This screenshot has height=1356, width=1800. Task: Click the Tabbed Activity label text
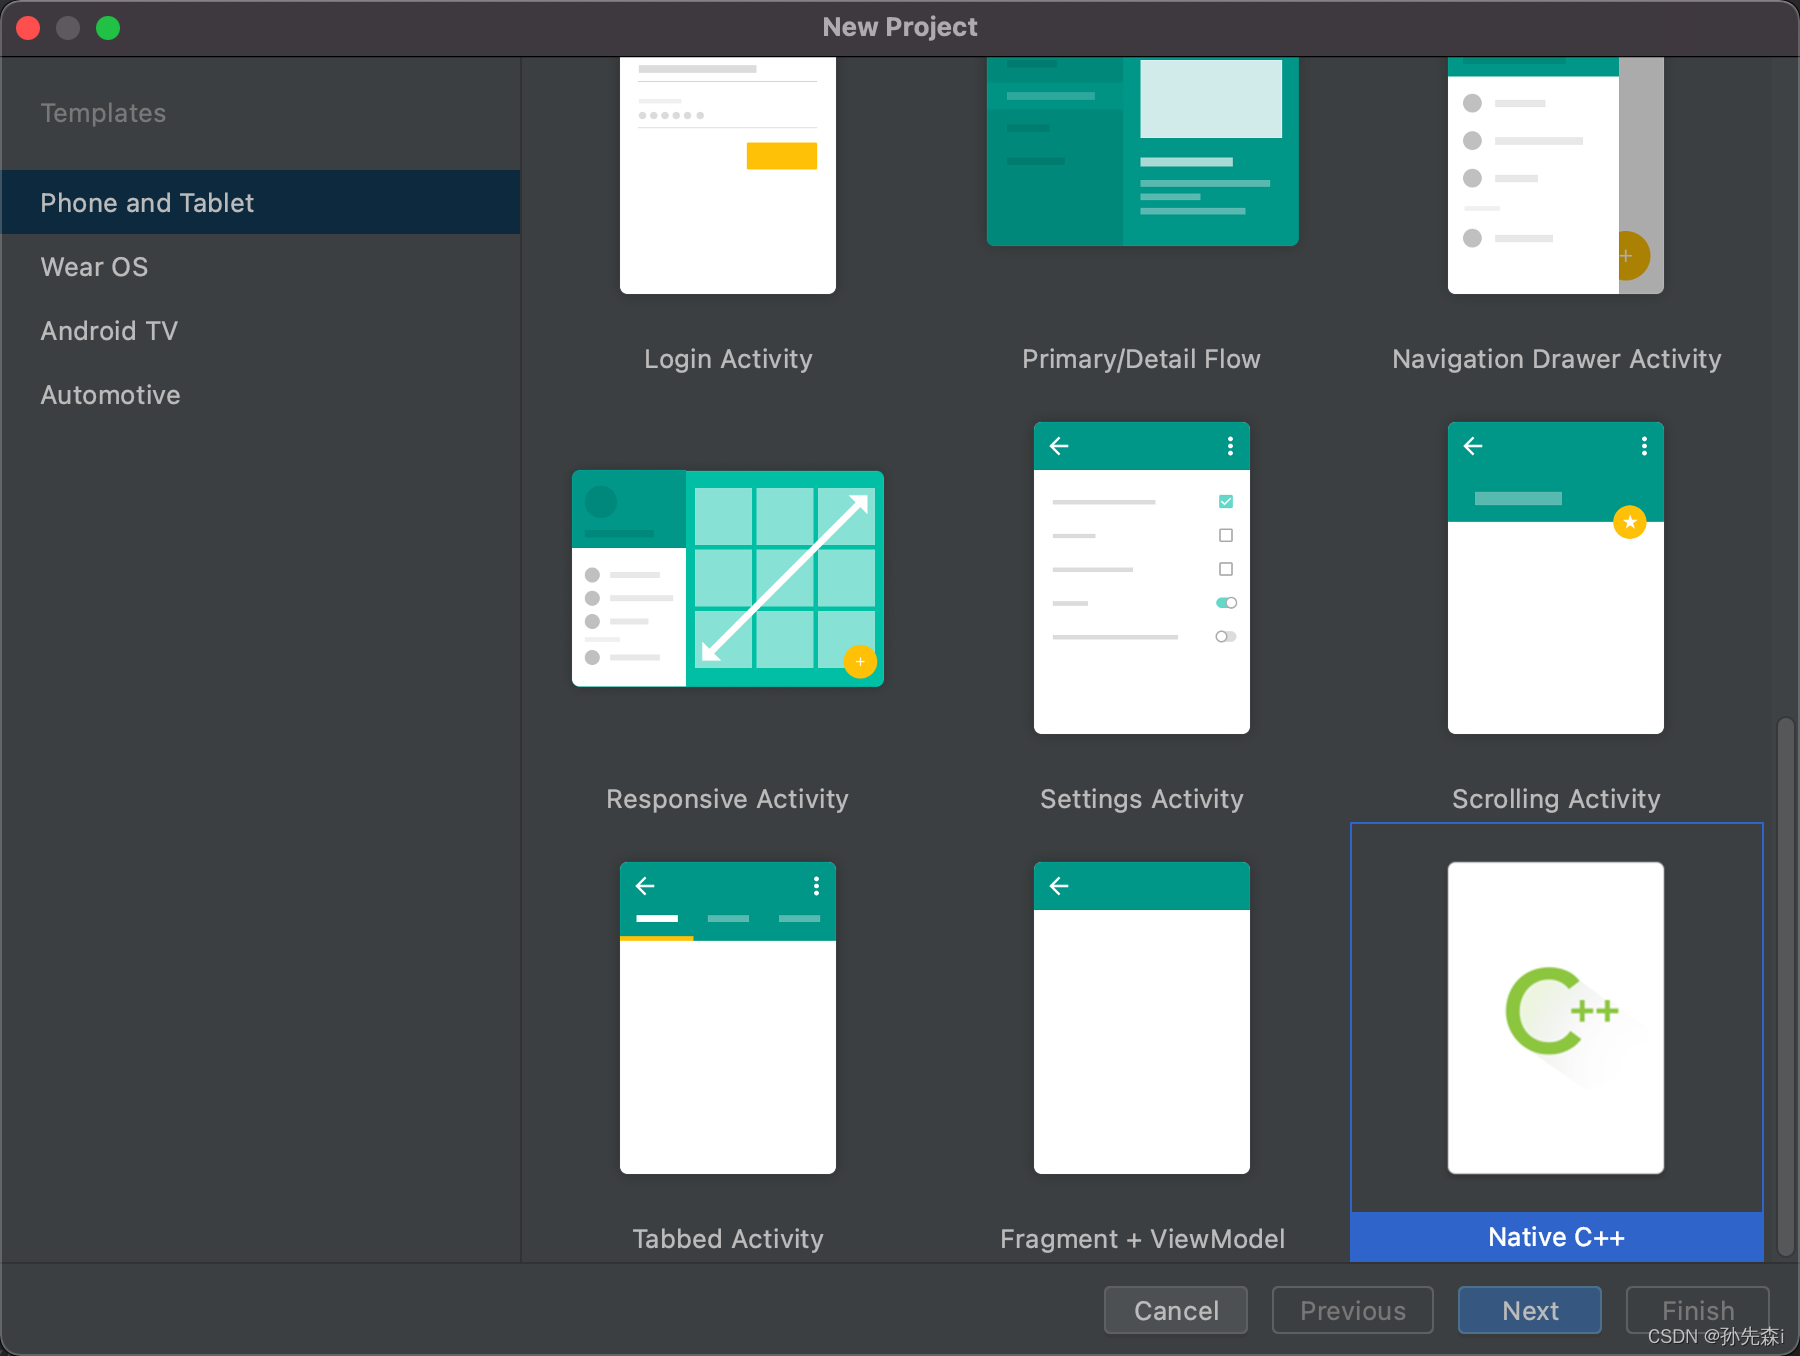tap(728, 1239)
